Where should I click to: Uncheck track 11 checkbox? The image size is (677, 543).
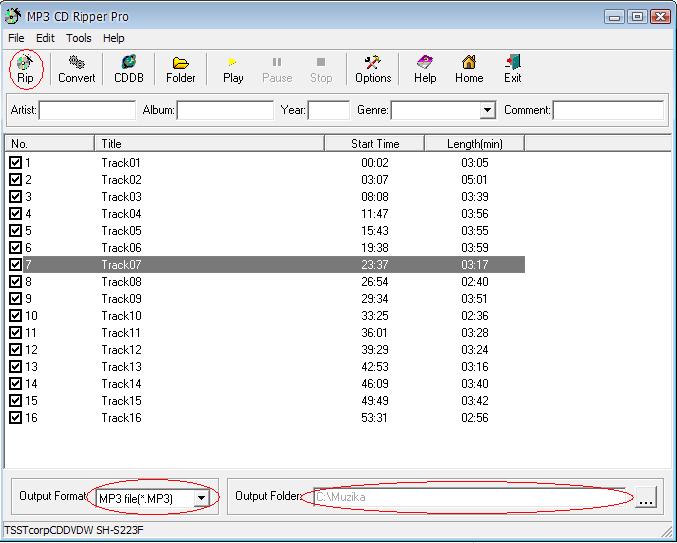pyautogui.click(x=15, y=333)
